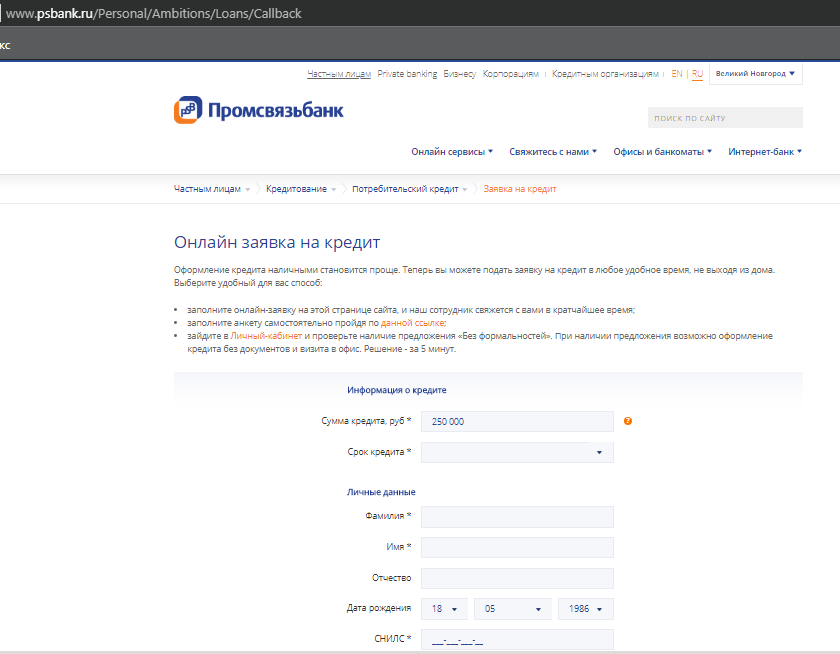
Task: Open the Корпорациям section link
Action: pos(510,73)
